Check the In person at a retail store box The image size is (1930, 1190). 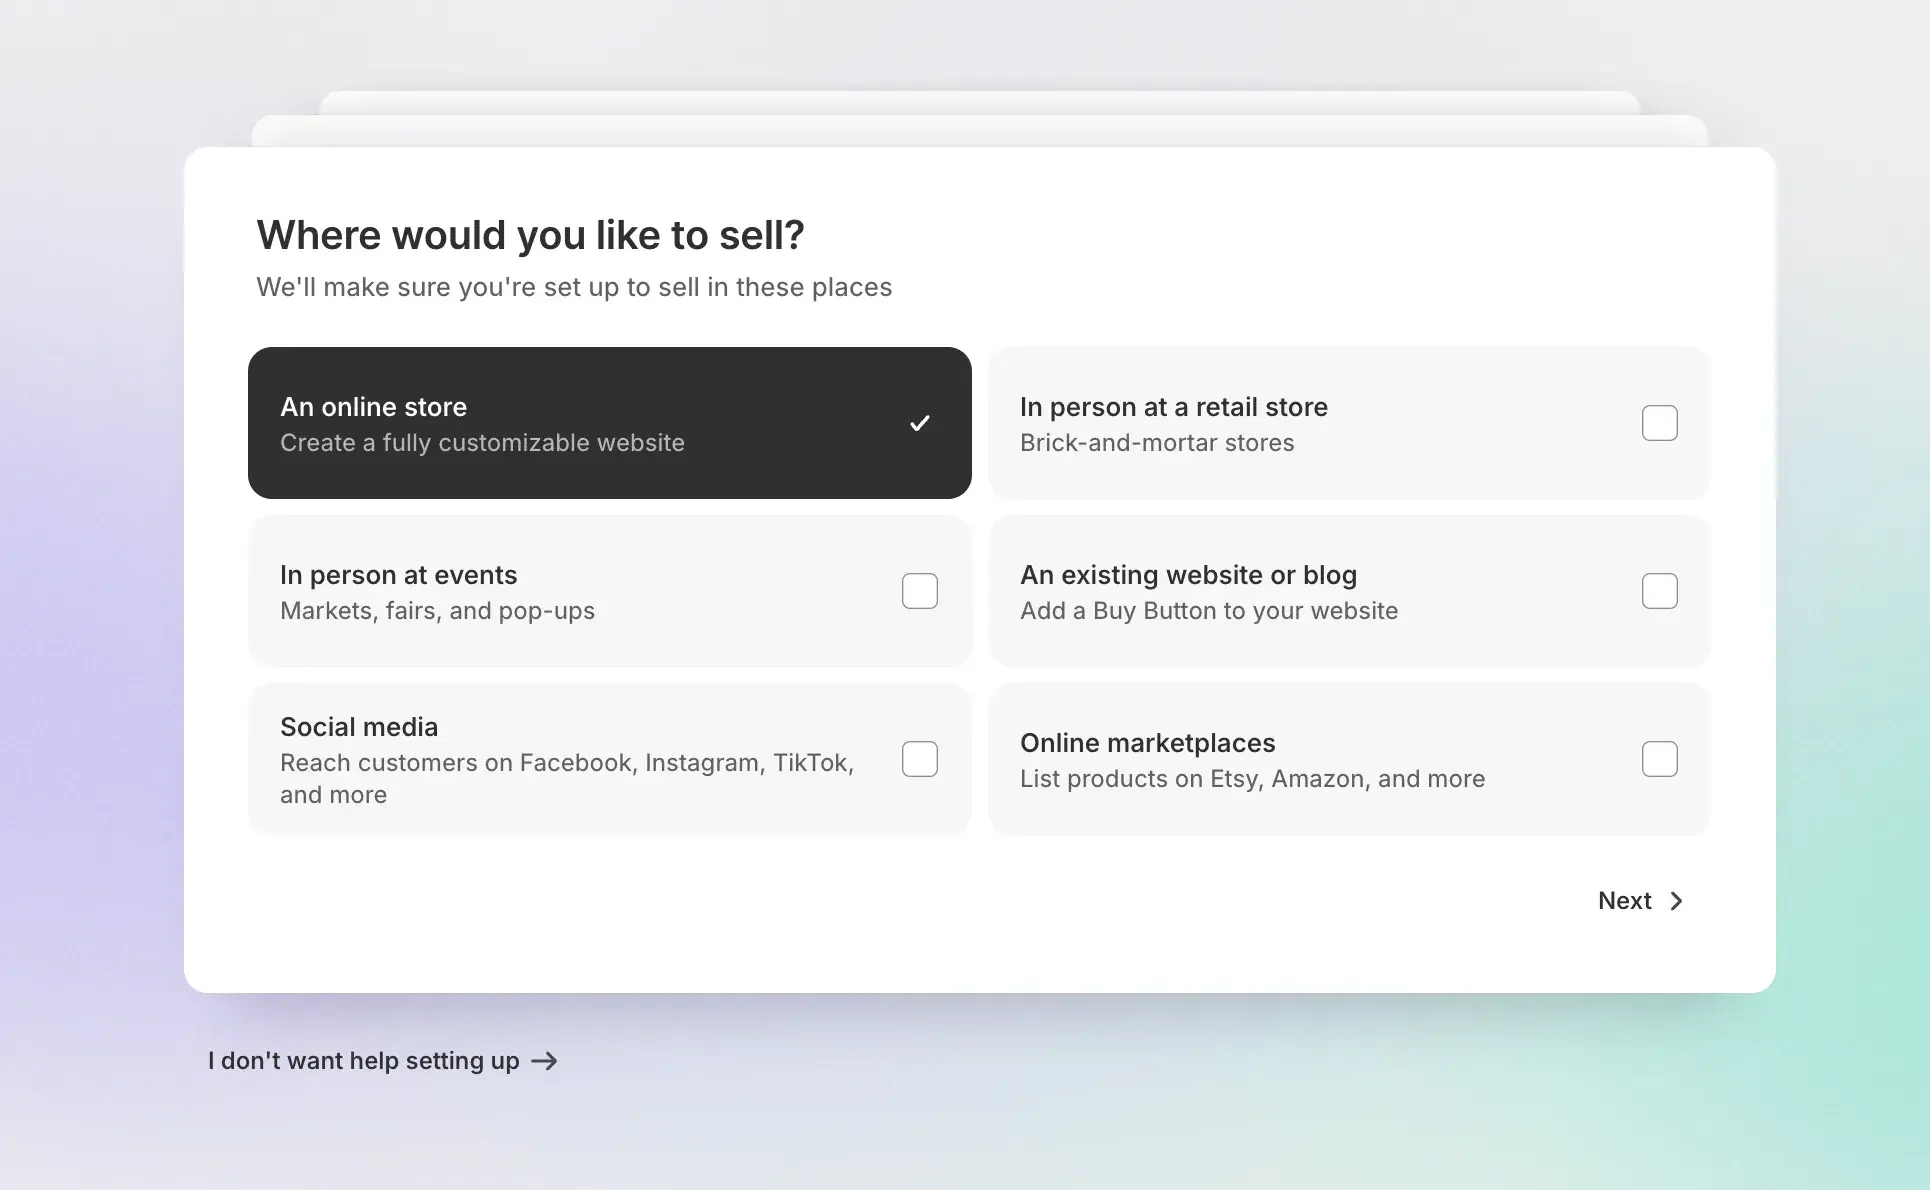pyautogui.click(x=1659, y=423)
